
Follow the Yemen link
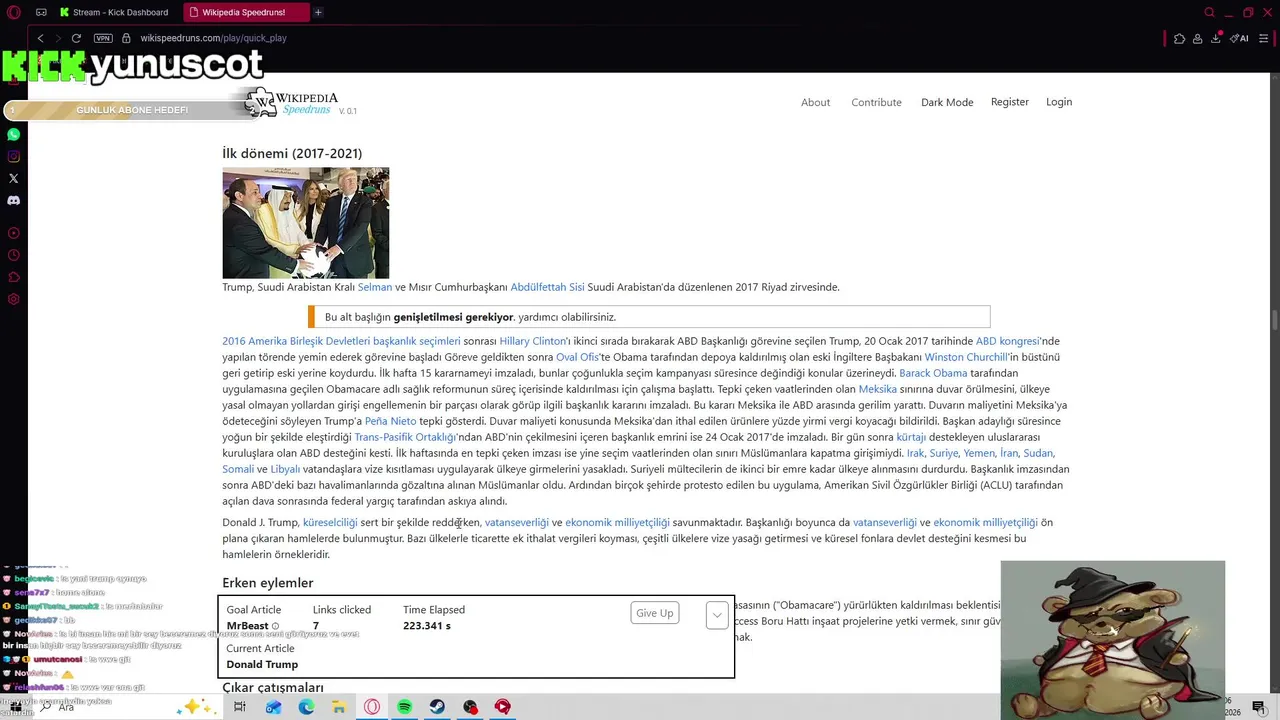point(979,453)
